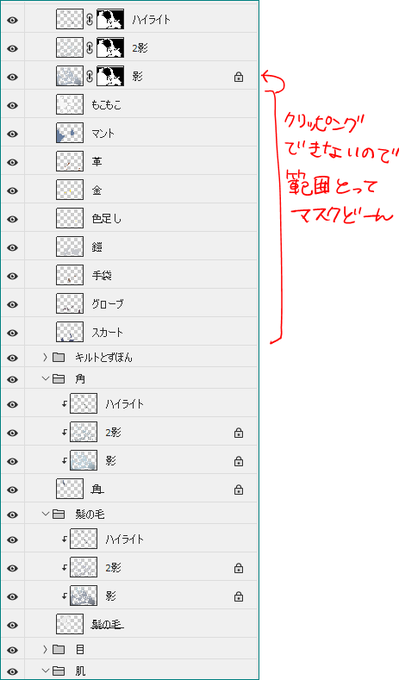Hide the 革 layer with eye icon

[13, 162]
